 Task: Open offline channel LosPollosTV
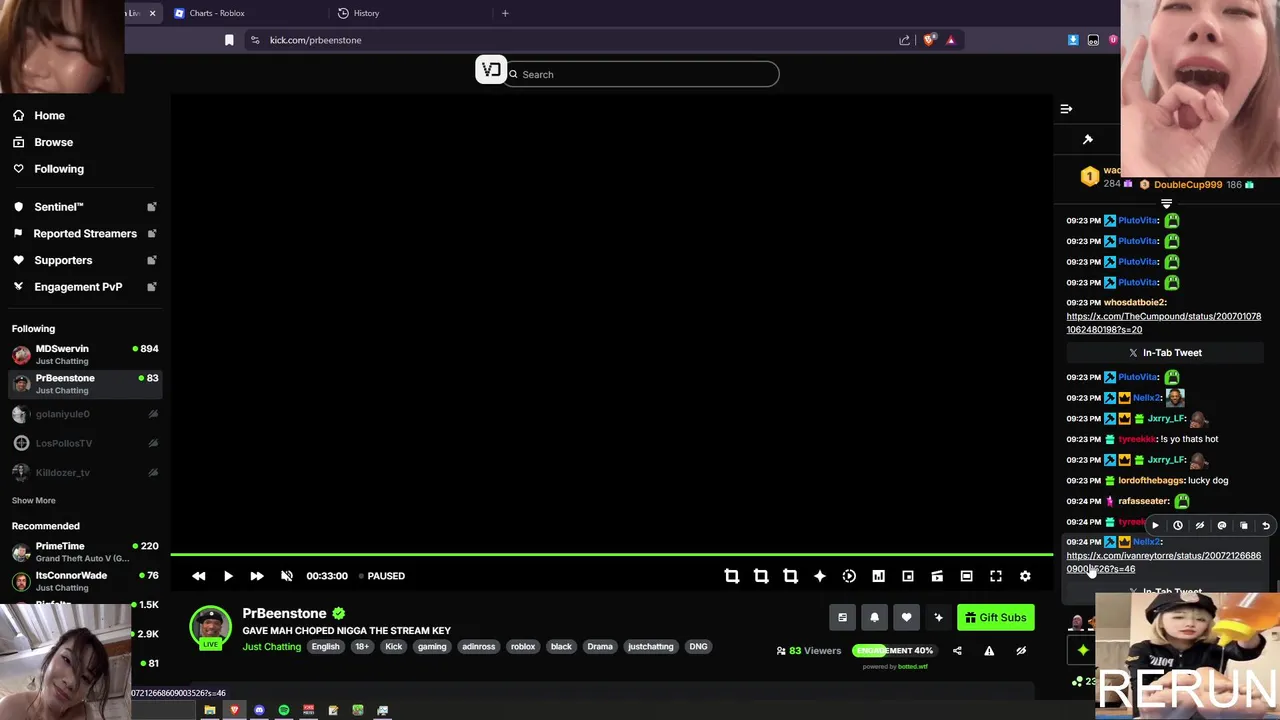coord(85,443)
